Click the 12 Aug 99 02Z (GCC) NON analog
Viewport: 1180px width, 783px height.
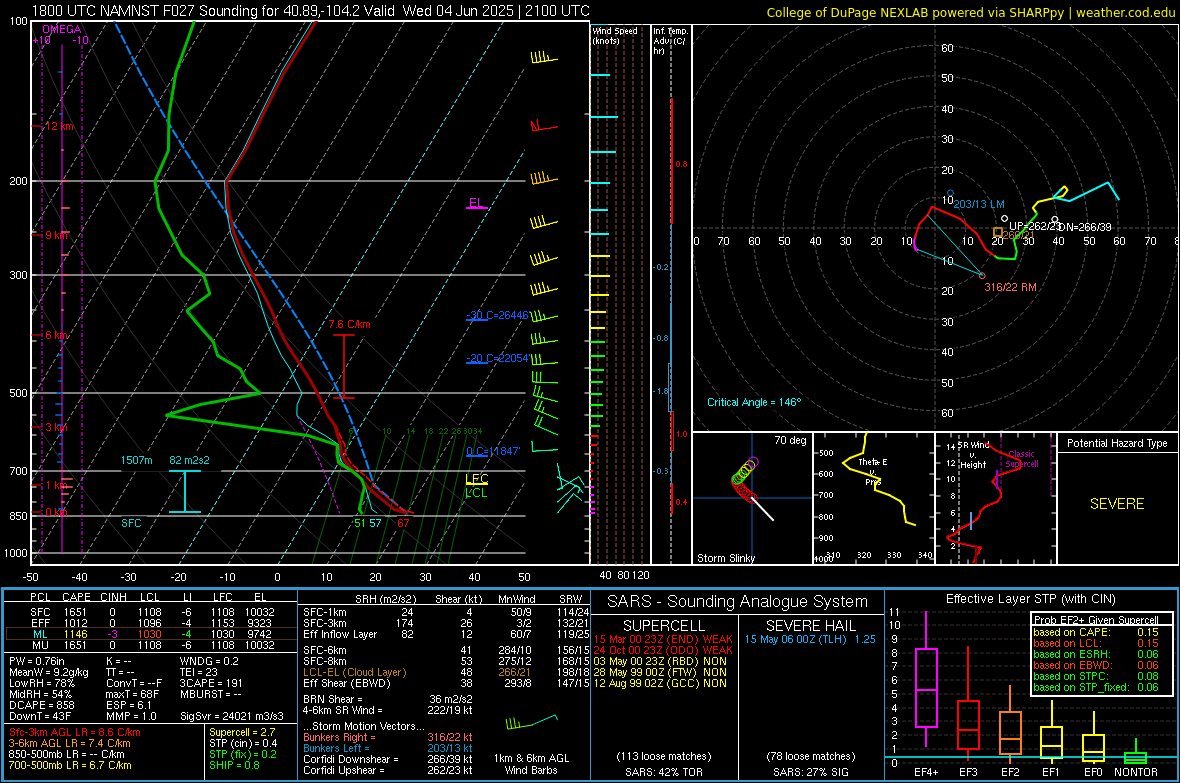click(660, 683)
